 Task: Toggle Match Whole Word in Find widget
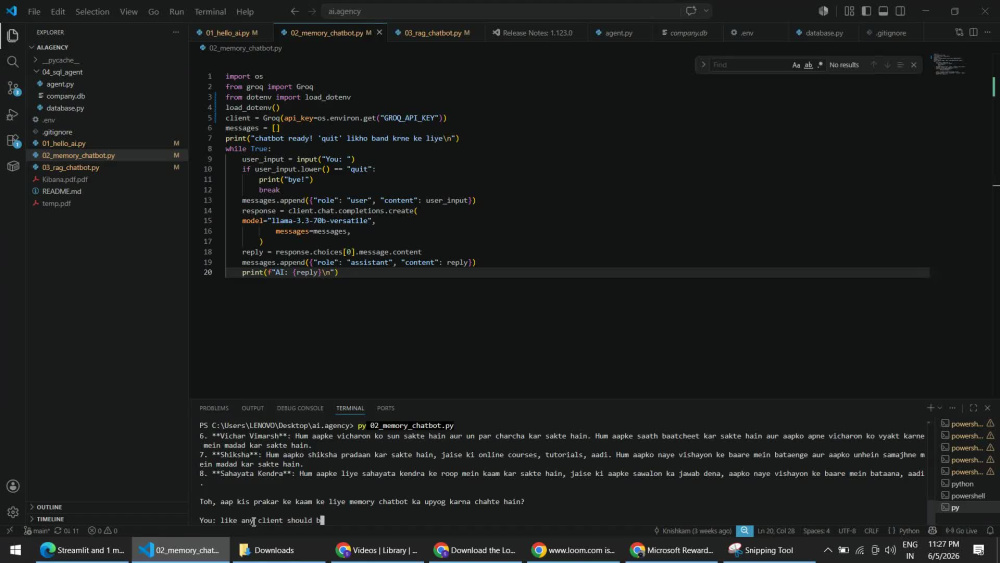click(x=808, y=65)
